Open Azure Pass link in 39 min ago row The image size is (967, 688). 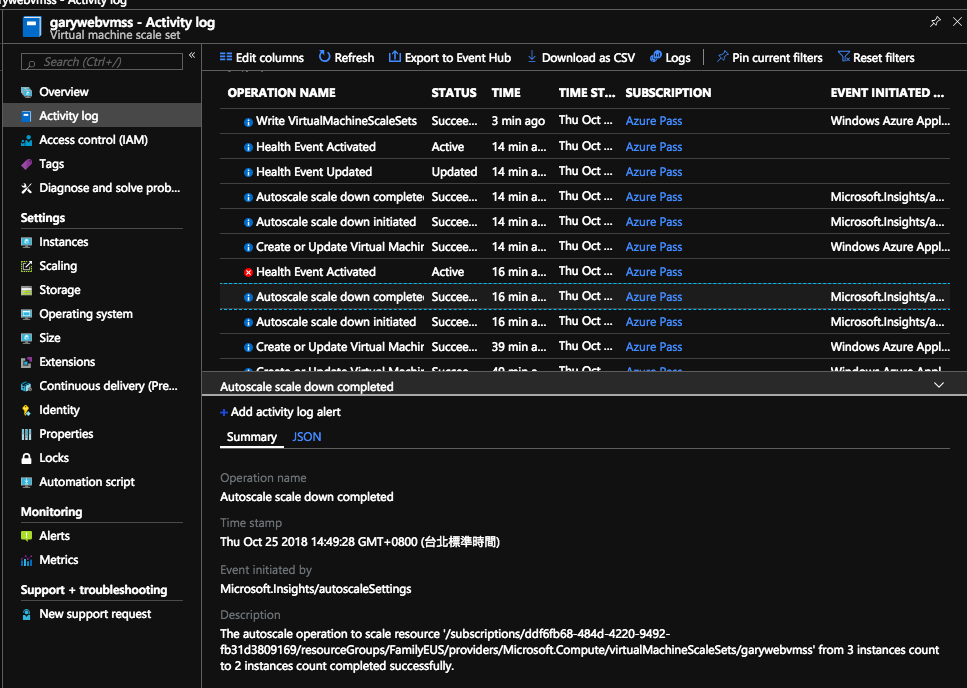point(654,347)
